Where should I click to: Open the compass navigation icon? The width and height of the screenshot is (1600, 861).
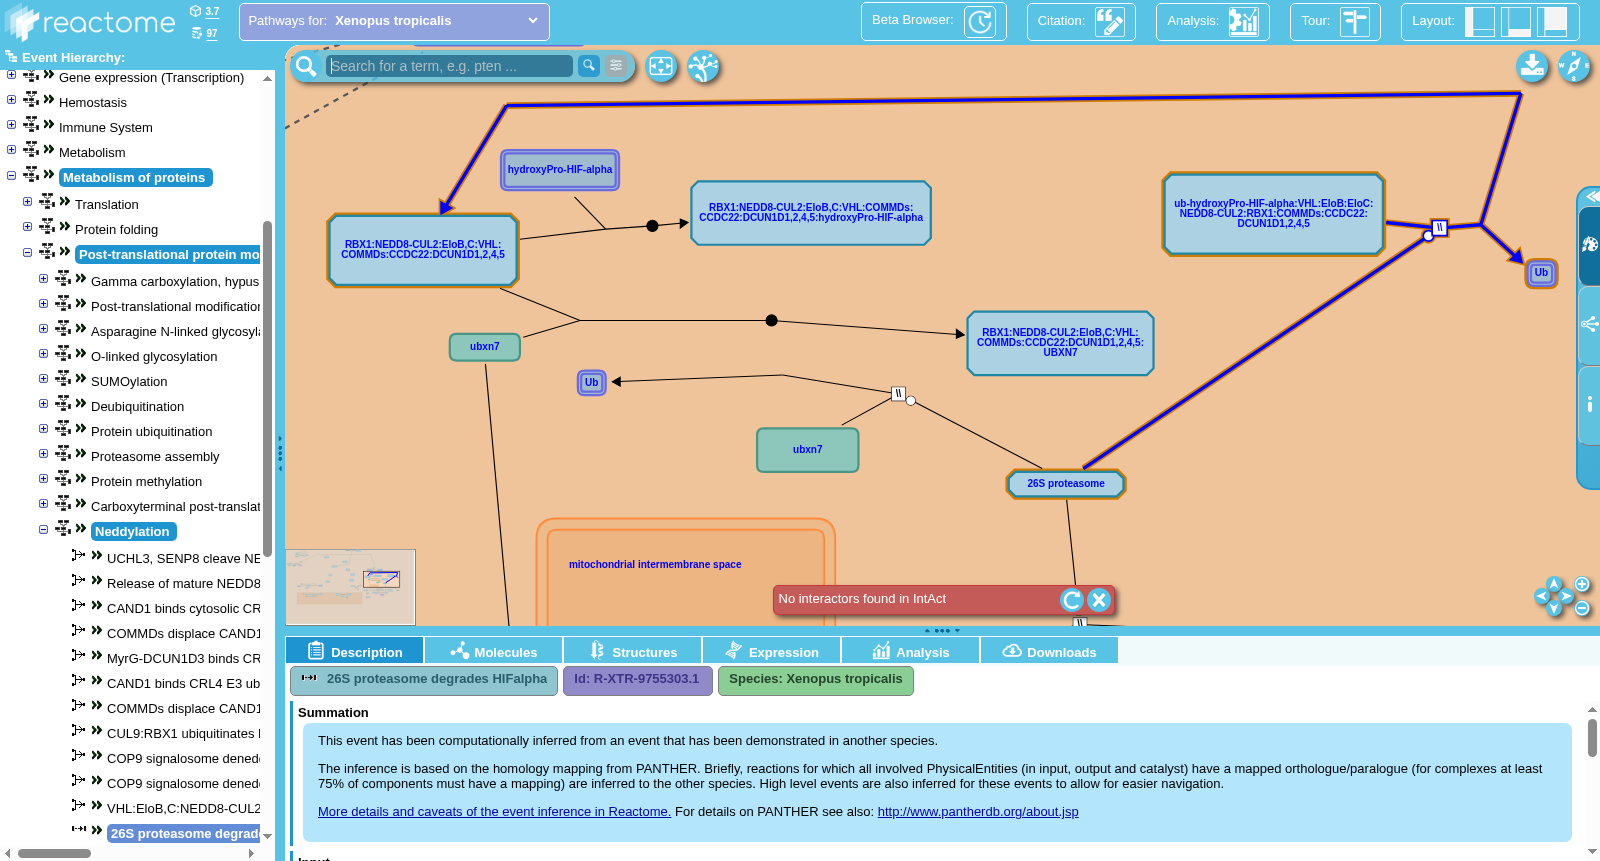pos(1574,67)
